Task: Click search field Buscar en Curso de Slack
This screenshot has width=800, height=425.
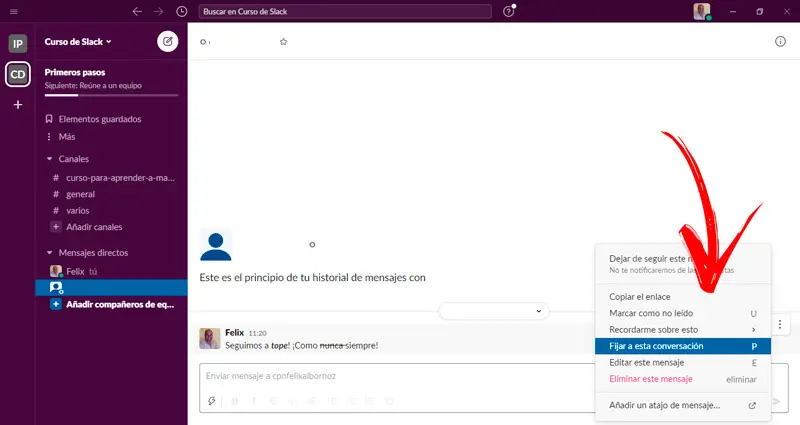Action: [346, 11]
